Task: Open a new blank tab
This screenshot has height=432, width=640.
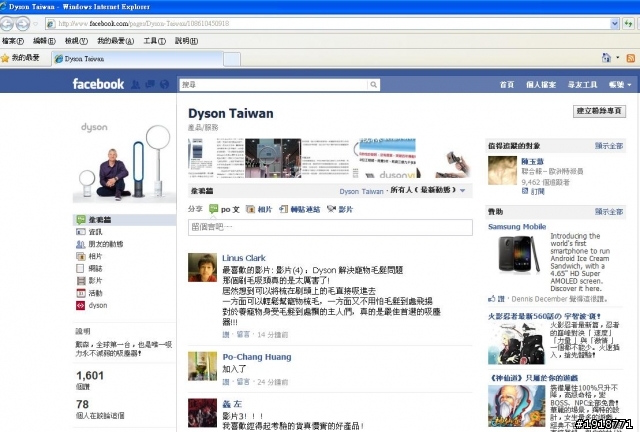Action: tap(232, 59)
